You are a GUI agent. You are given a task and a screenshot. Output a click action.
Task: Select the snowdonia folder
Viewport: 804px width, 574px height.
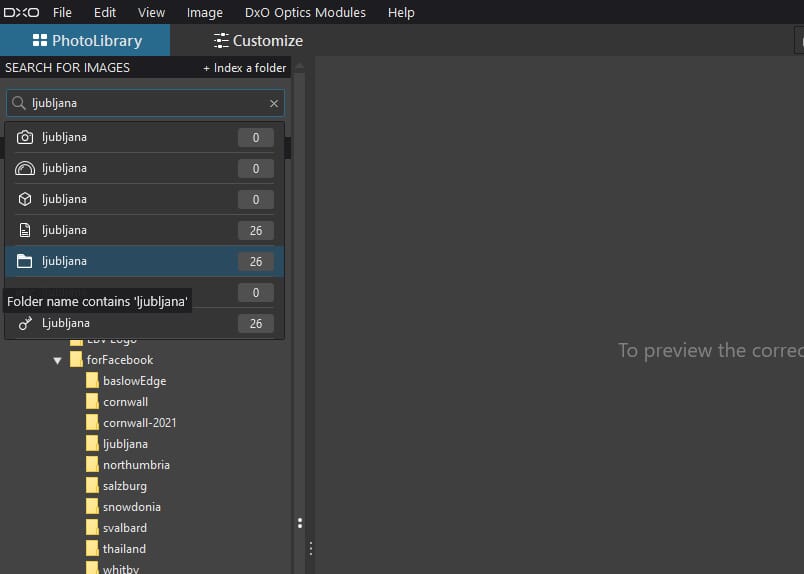[132, 507]
